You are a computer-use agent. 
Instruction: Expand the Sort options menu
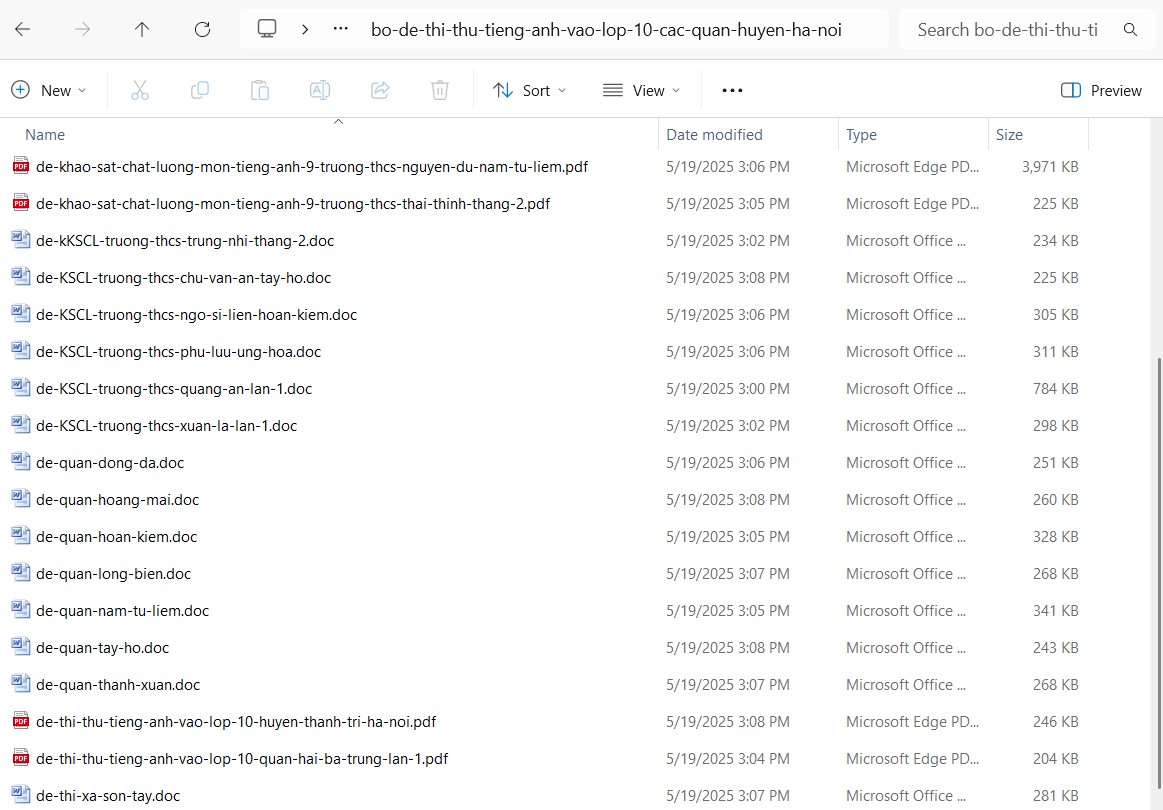click(x=529, y=90)
